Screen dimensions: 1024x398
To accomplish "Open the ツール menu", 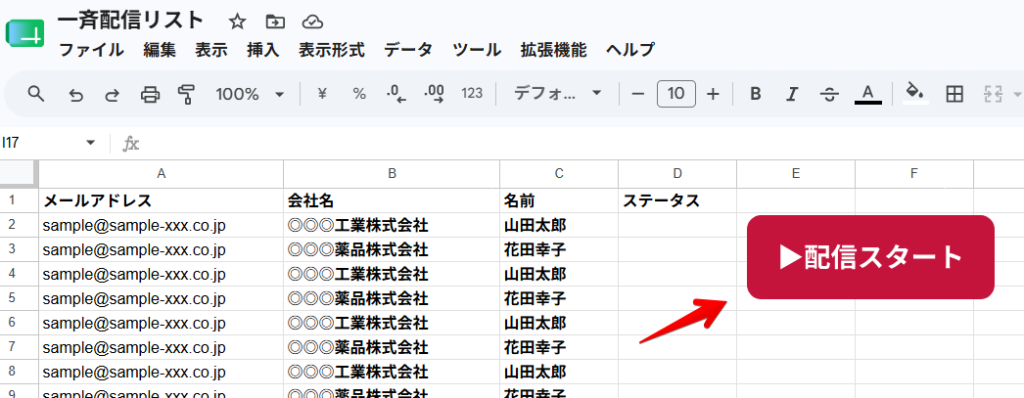I will pos(477,50).
